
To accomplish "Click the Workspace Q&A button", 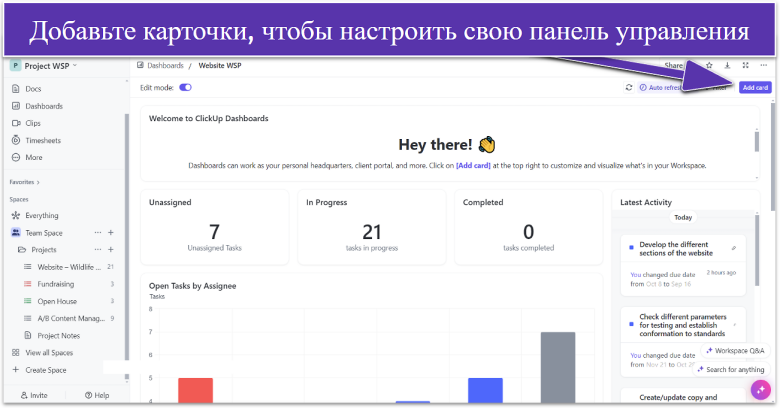I will point(735,351).
